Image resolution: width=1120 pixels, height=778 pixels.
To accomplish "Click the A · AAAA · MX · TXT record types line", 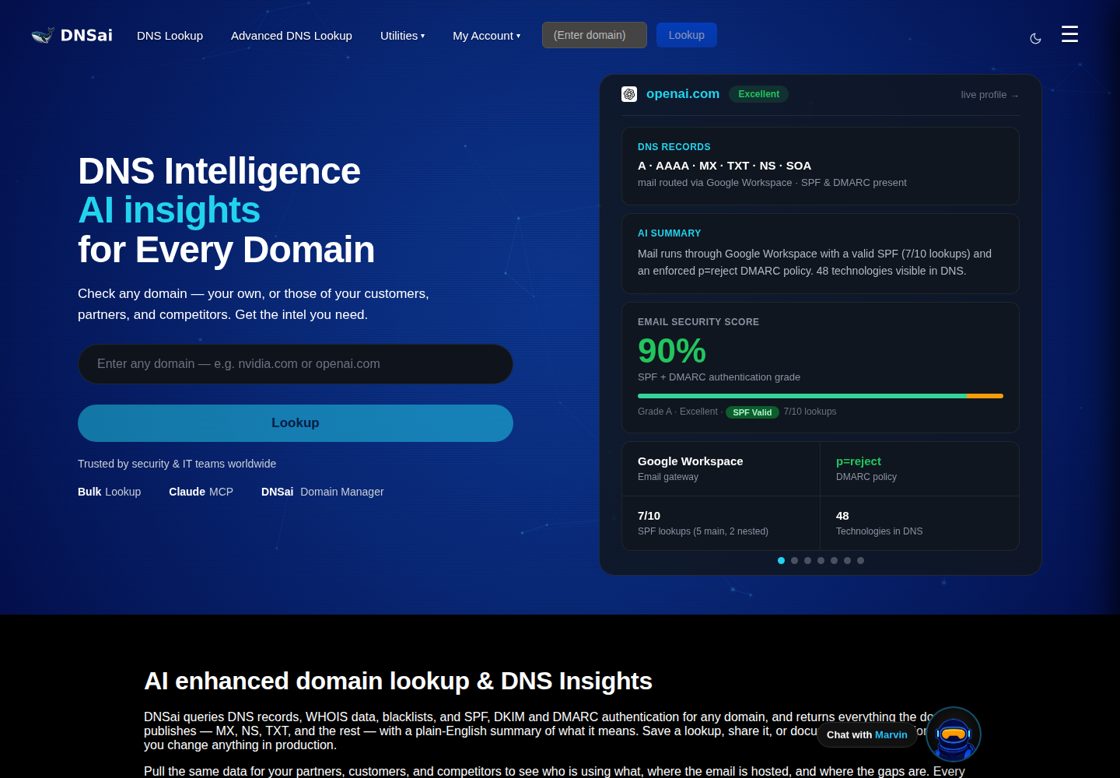I will click(x=724, y=166).
